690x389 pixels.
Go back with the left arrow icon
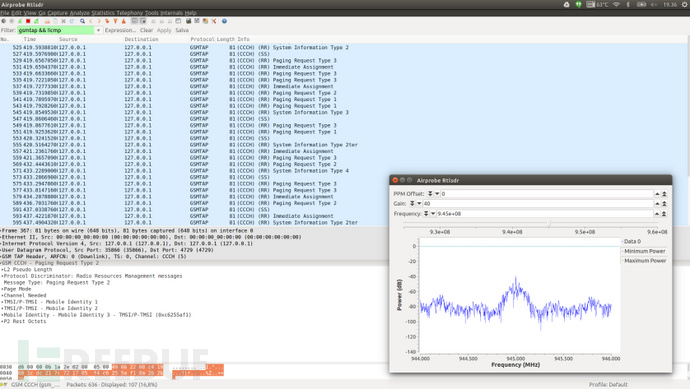click(x=91, y=21)
